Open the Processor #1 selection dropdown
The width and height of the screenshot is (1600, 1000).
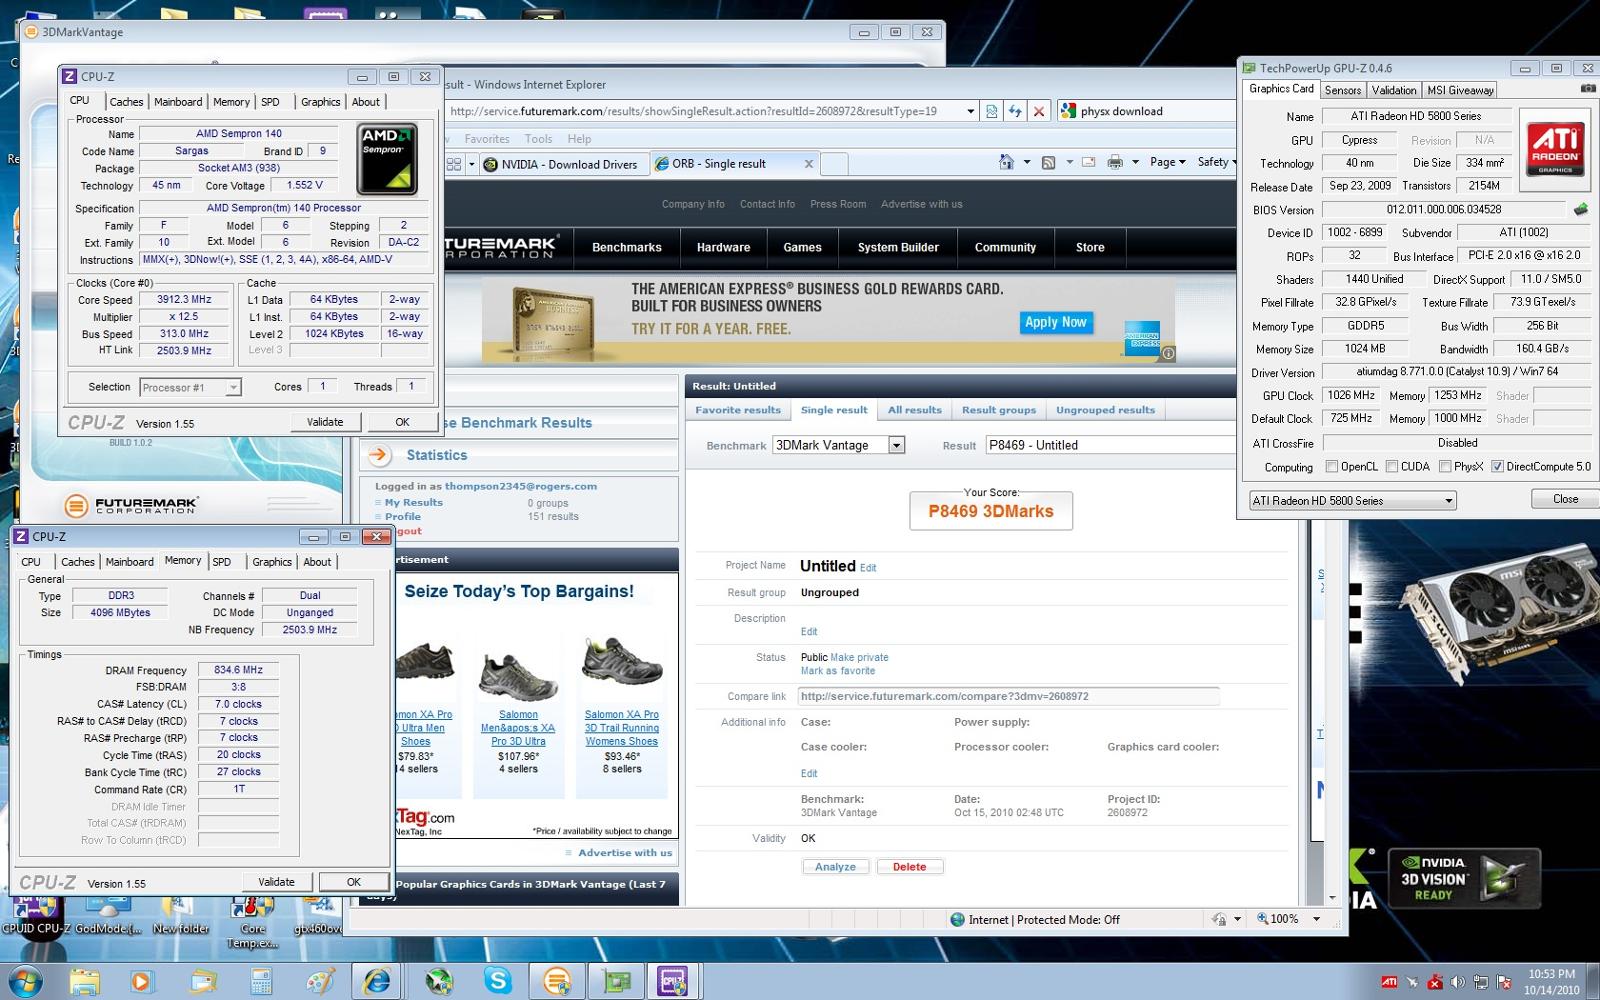coord(233,387)
